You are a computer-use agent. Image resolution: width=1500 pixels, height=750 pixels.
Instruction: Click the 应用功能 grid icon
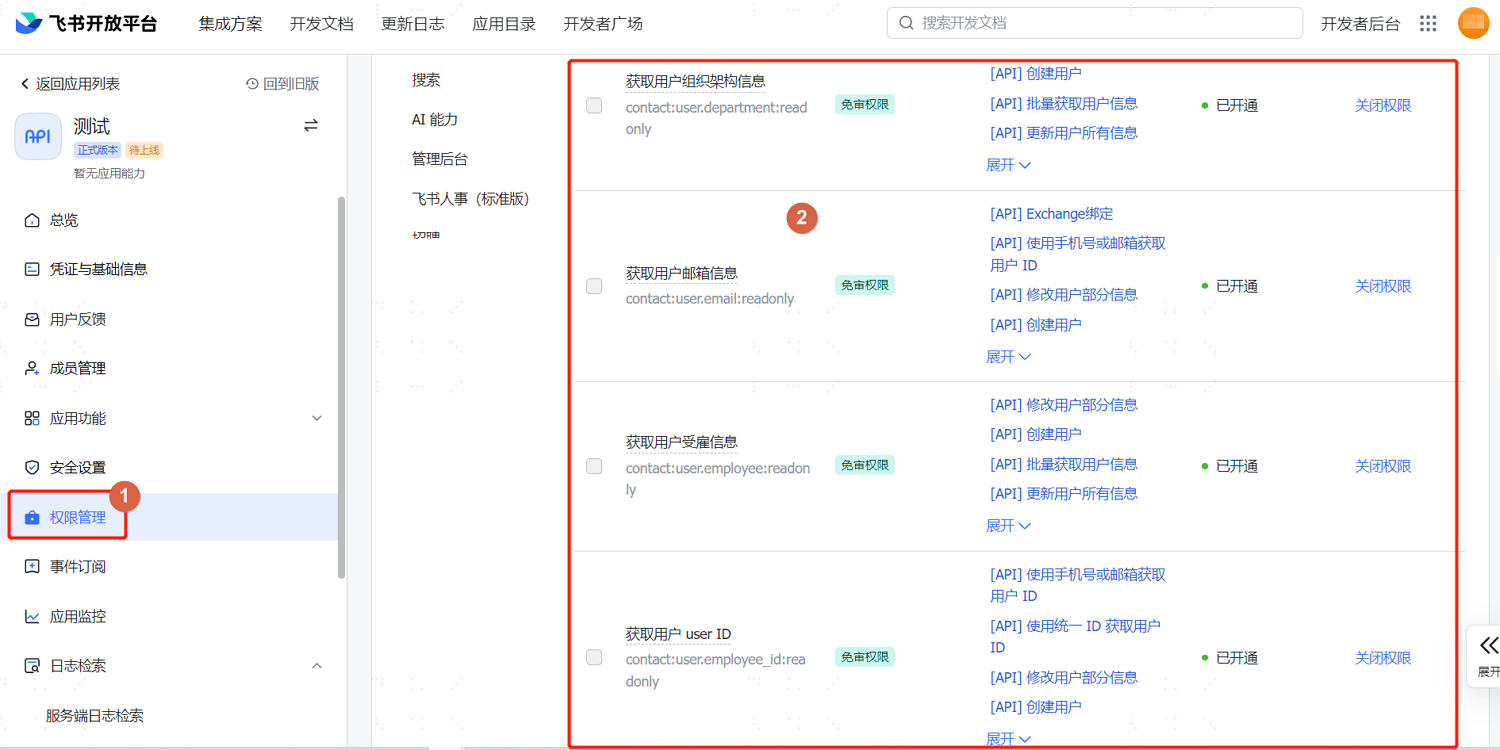(x=32, y=418)
